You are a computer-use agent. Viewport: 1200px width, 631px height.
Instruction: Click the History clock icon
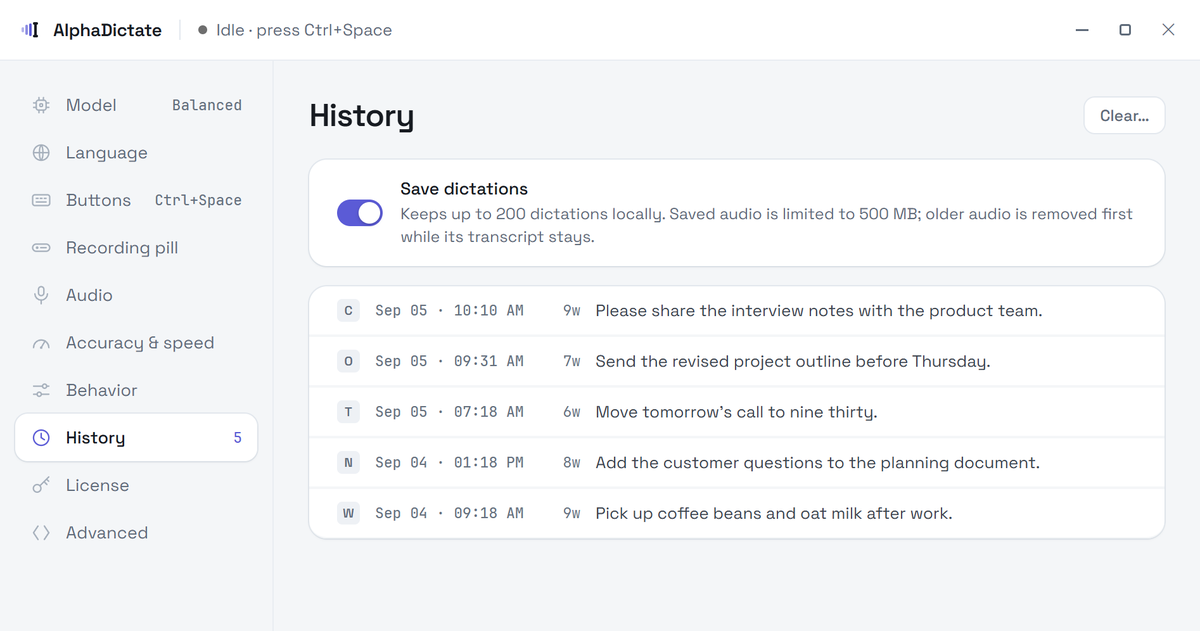tap(41, 438)
